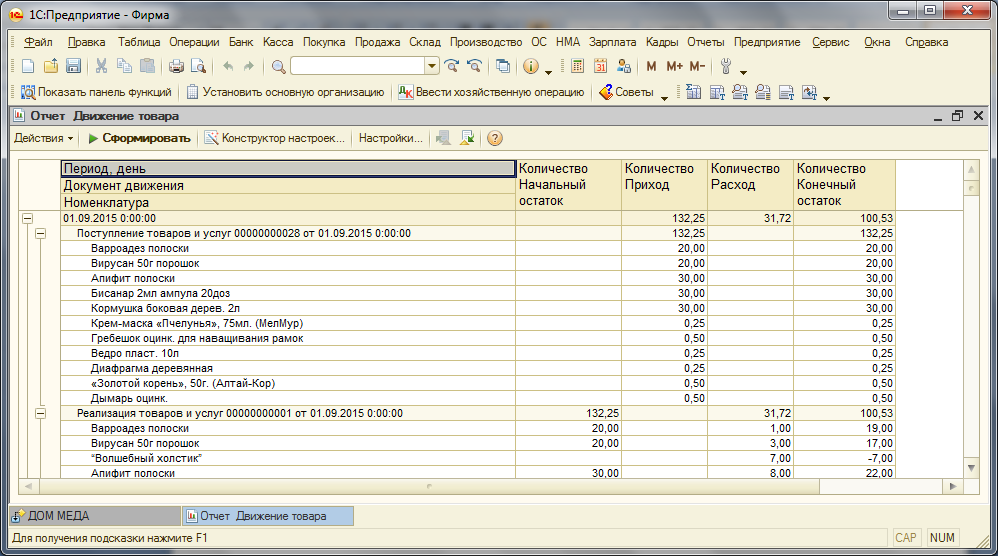
Task: Open the Действия dropdown
Action: (43, 138)
